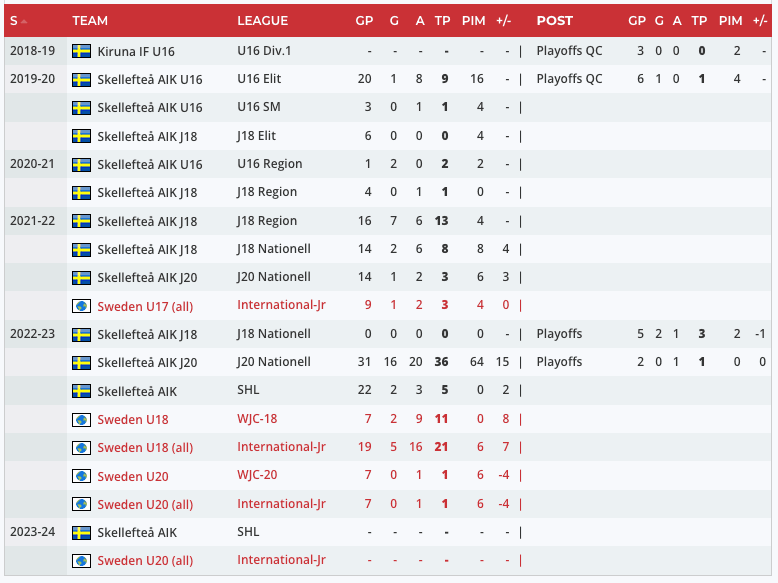Click the globe icon beside Sweden U18 WJC-18 row
The image size is (778, 583).
point(82,419)
